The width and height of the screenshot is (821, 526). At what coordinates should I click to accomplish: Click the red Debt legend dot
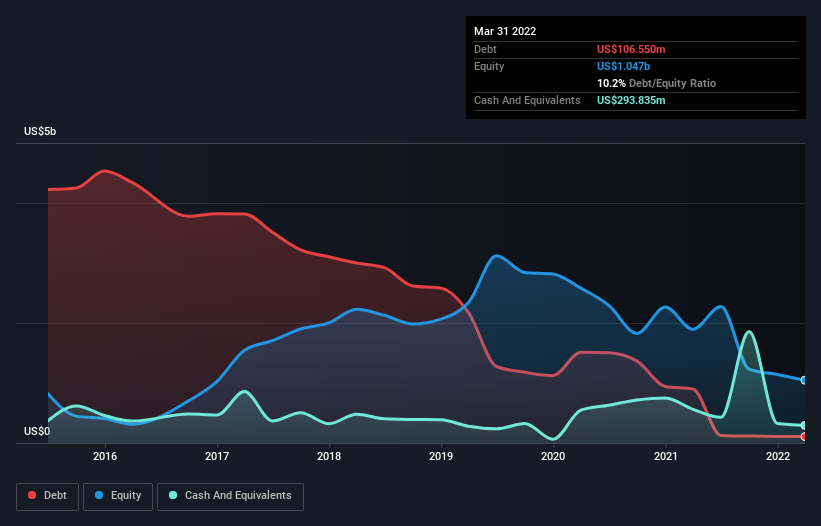pyautogui.click(x=32, y=495)
